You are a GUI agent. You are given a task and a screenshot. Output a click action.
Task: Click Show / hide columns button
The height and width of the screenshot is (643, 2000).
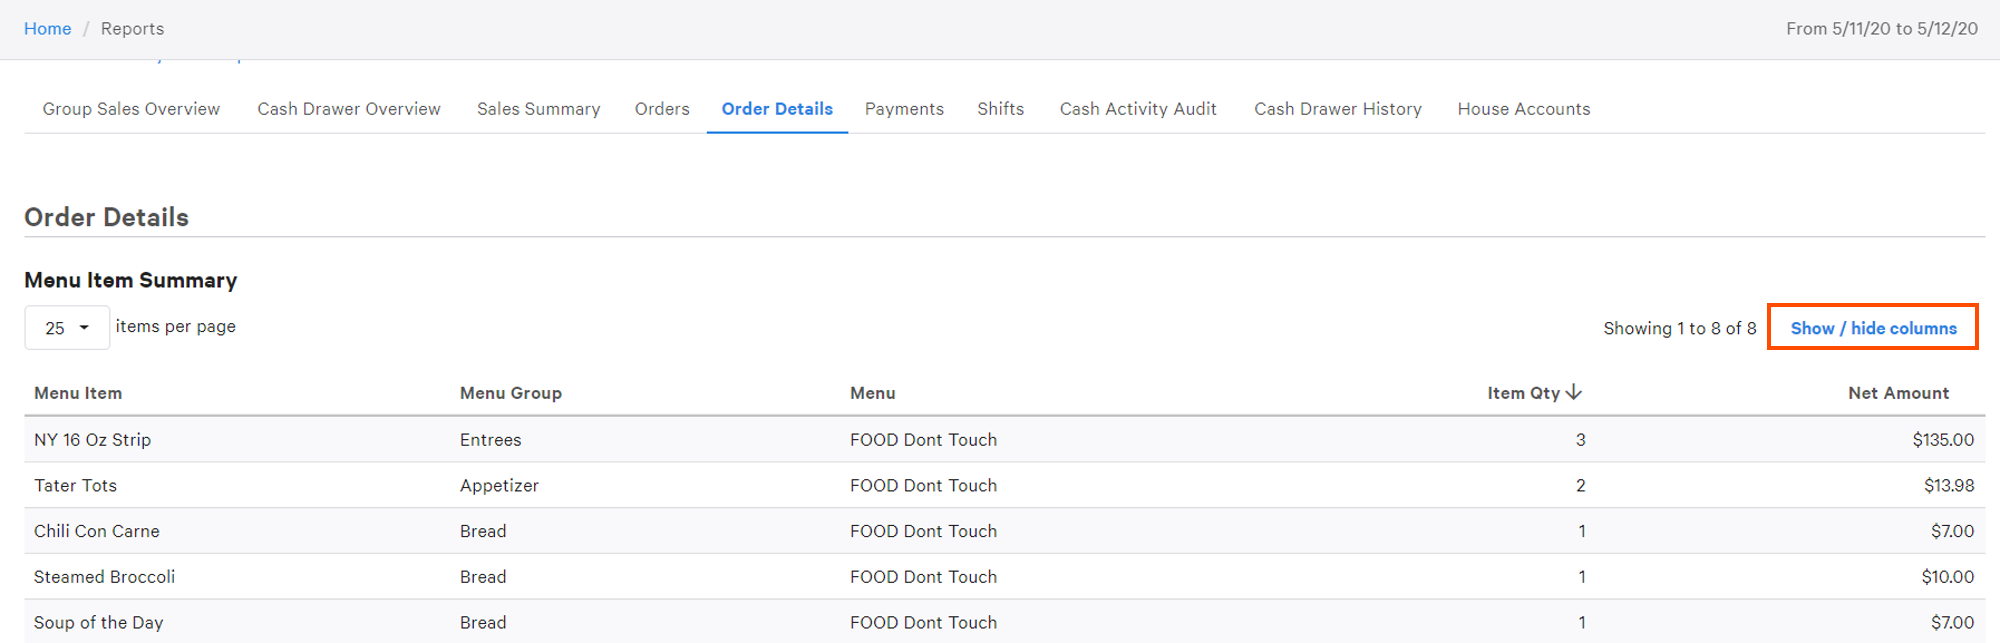tap(1873, 328)
